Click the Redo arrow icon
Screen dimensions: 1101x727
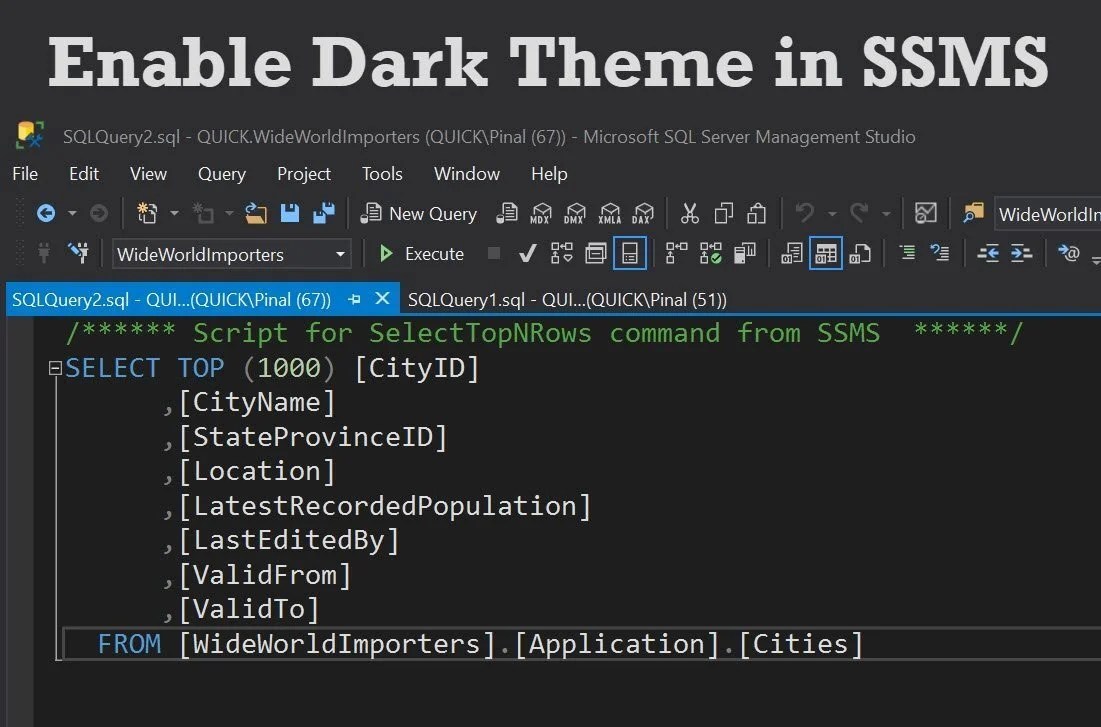(859, 213)
